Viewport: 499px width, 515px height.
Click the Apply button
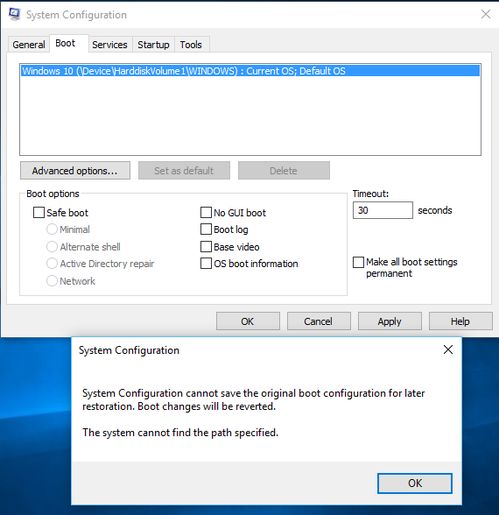click(x=390, y=321)
